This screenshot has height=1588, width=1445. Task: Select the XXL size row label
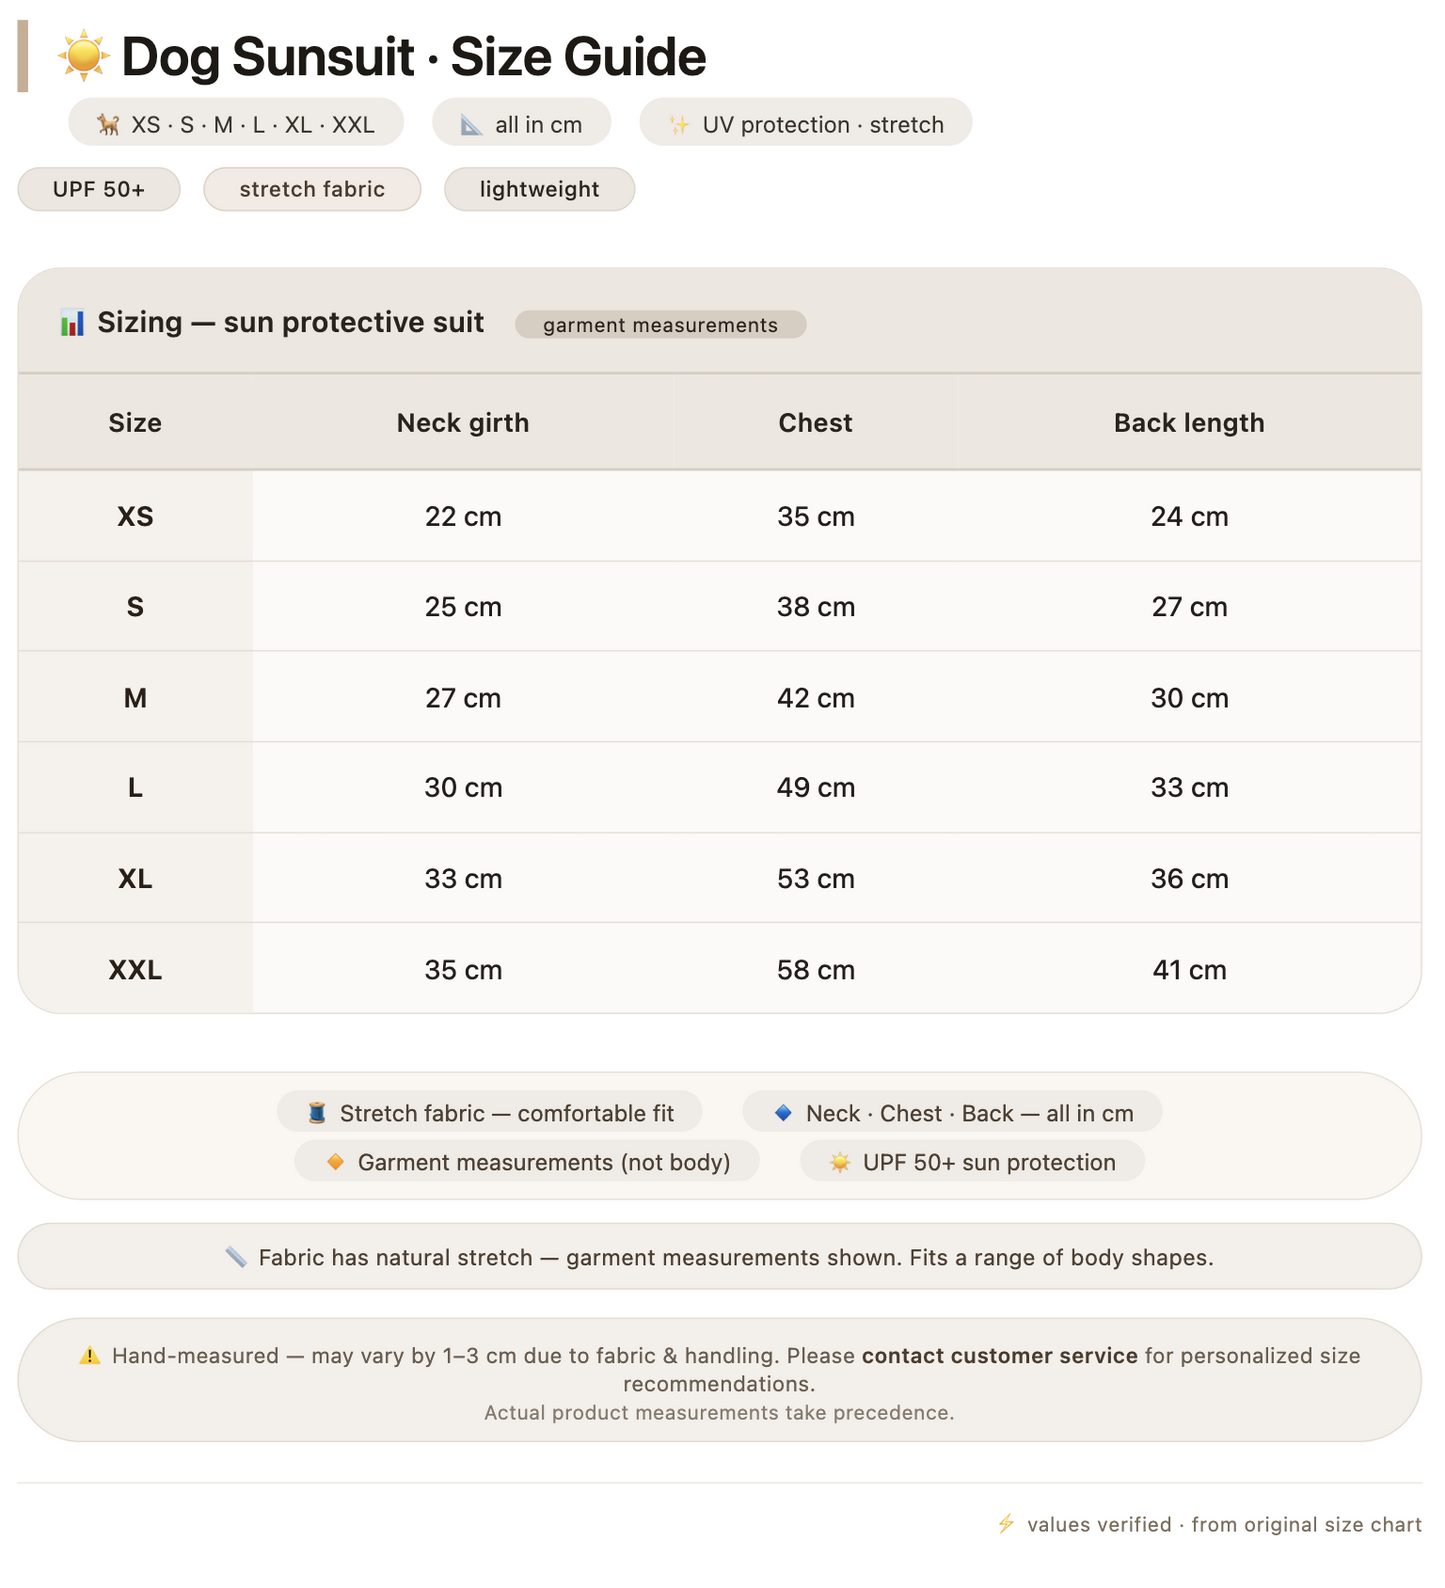[135, 970]
